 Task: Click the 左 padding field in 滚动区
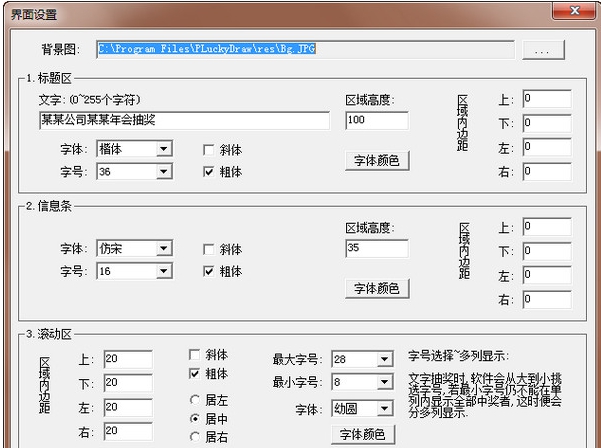tap(128, 407)
